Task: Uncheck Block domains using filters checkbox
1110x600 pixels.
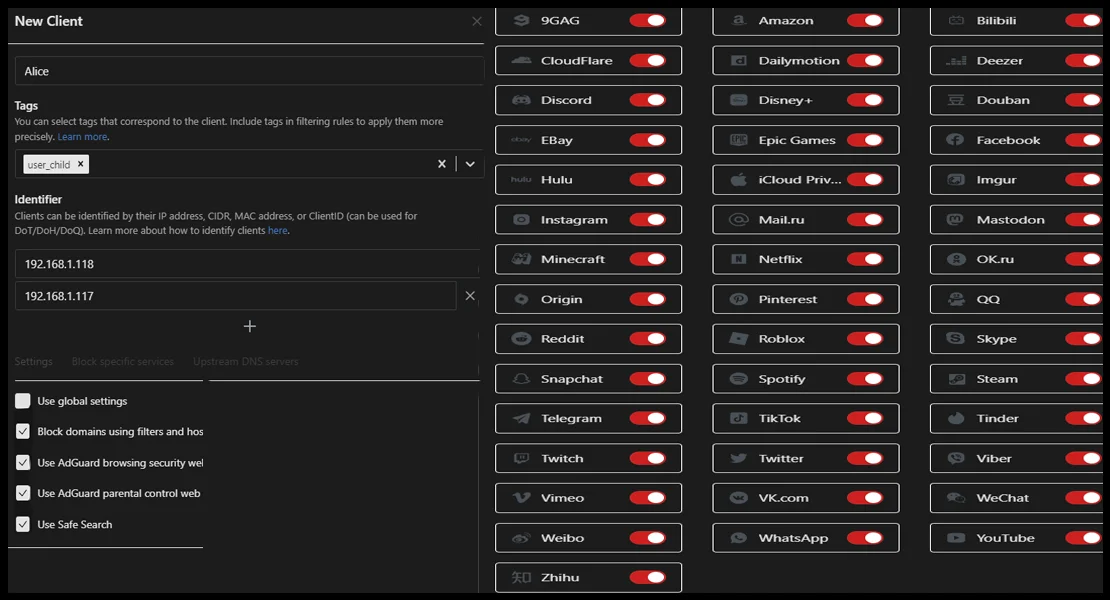Action: 23,432
